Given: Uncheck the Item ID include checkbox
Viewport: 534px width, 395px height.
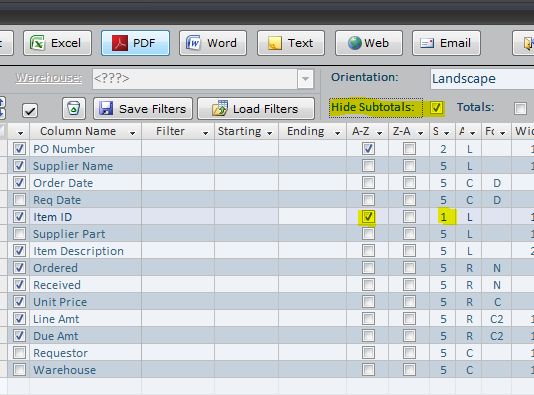Looking at the screenshot, I should coord(19,217).
